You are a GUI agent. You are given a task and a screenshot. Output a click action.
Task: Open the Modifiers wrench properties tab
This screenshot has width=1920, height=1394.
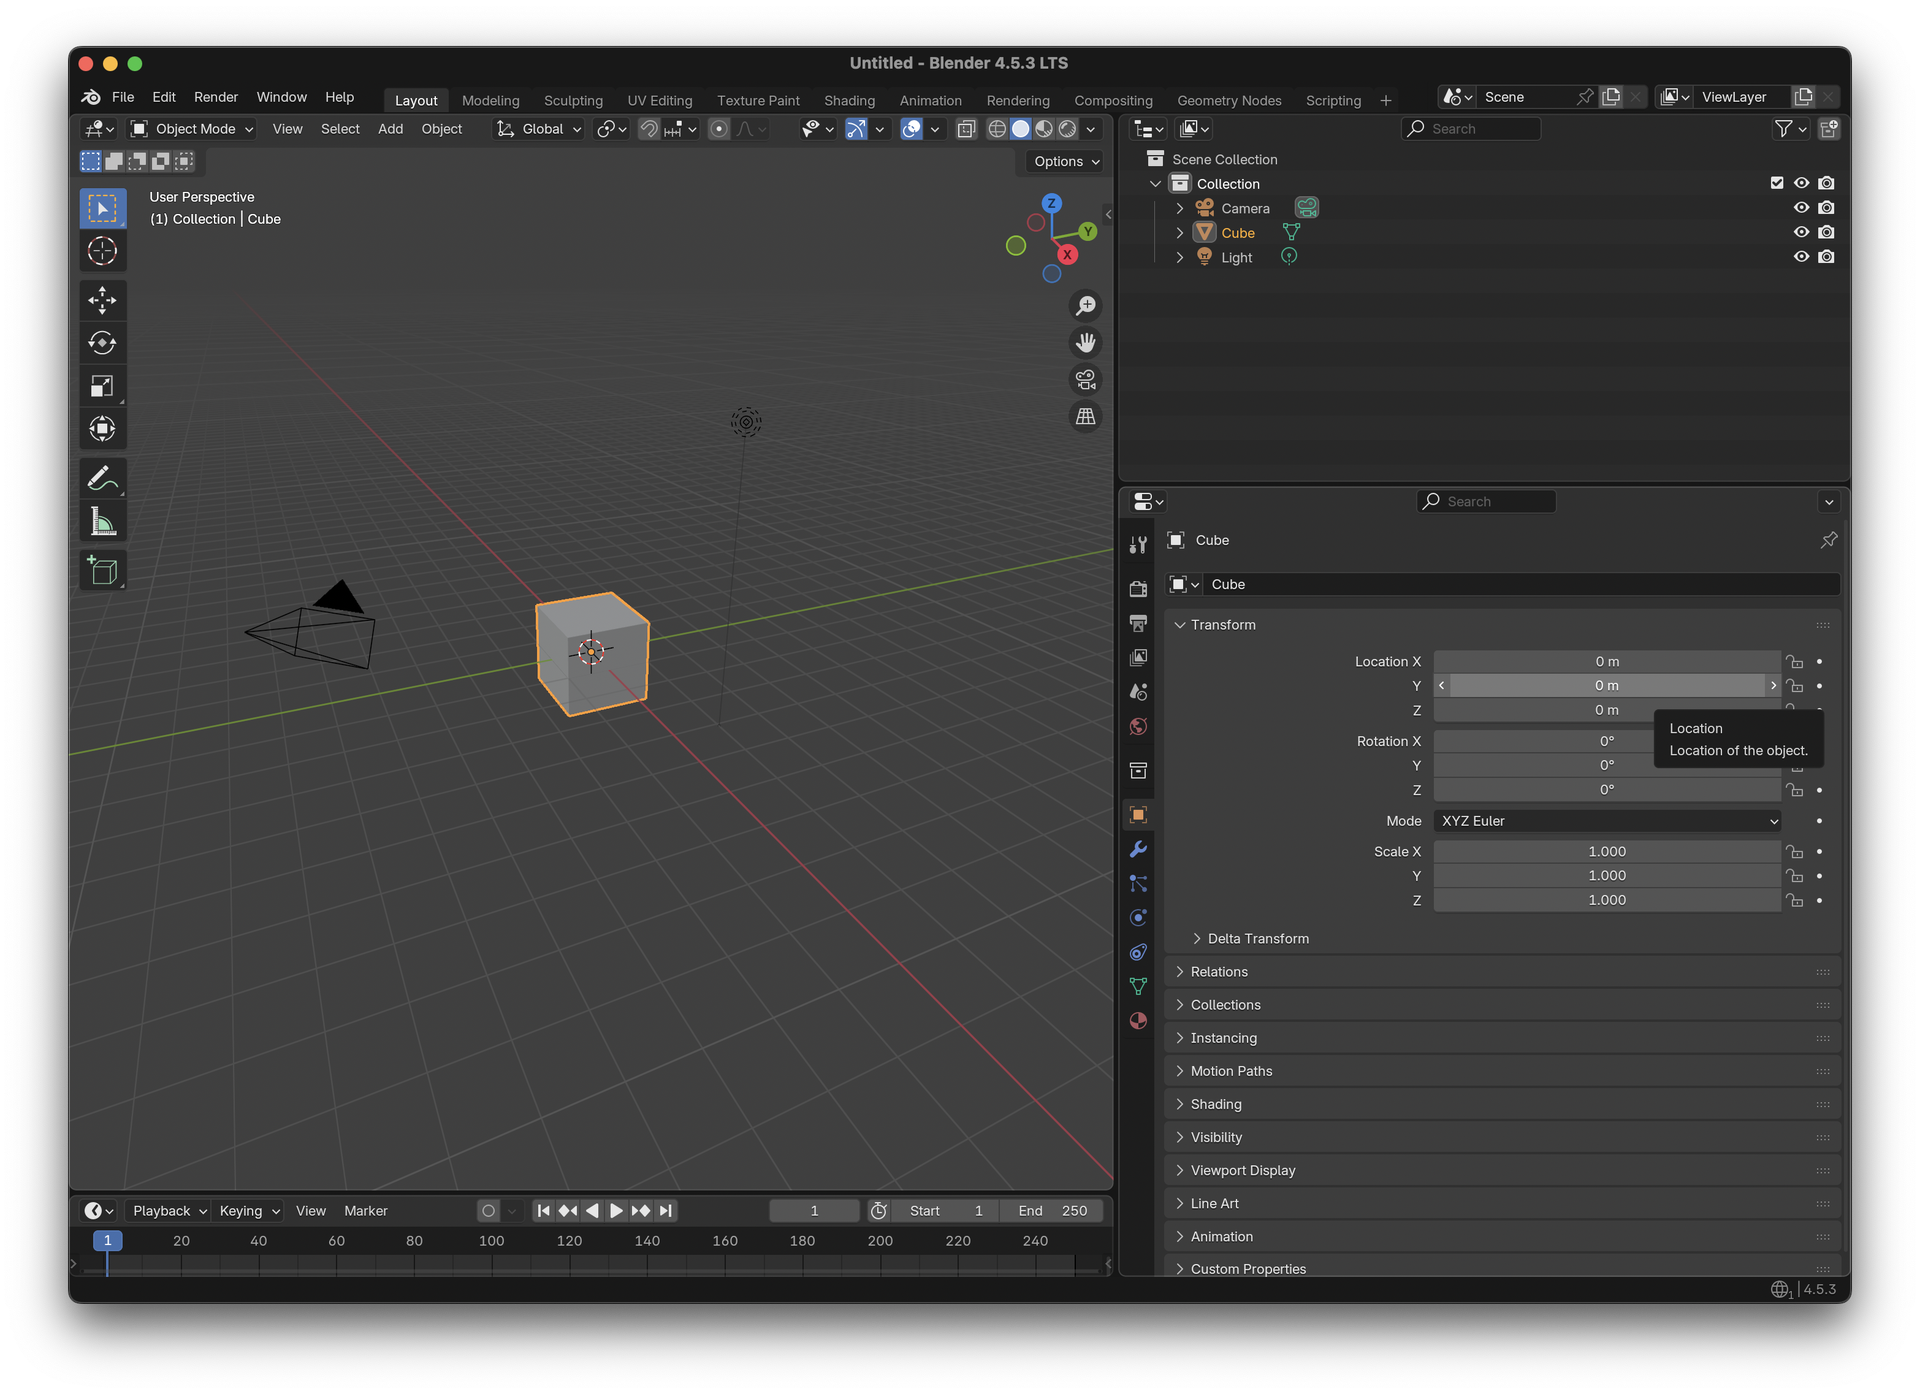(1138, 849)
